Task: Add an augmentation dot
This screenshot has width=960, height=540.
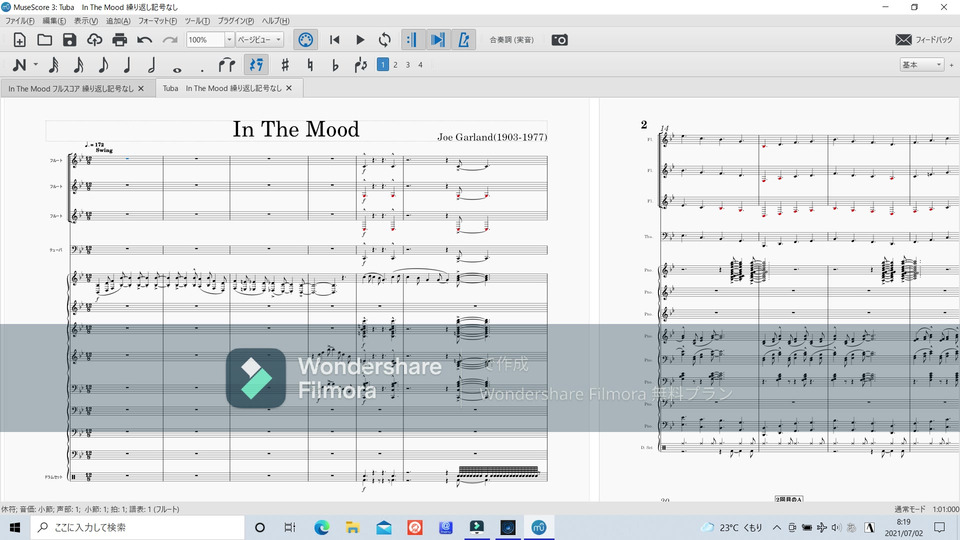Action: pos(201,69)
